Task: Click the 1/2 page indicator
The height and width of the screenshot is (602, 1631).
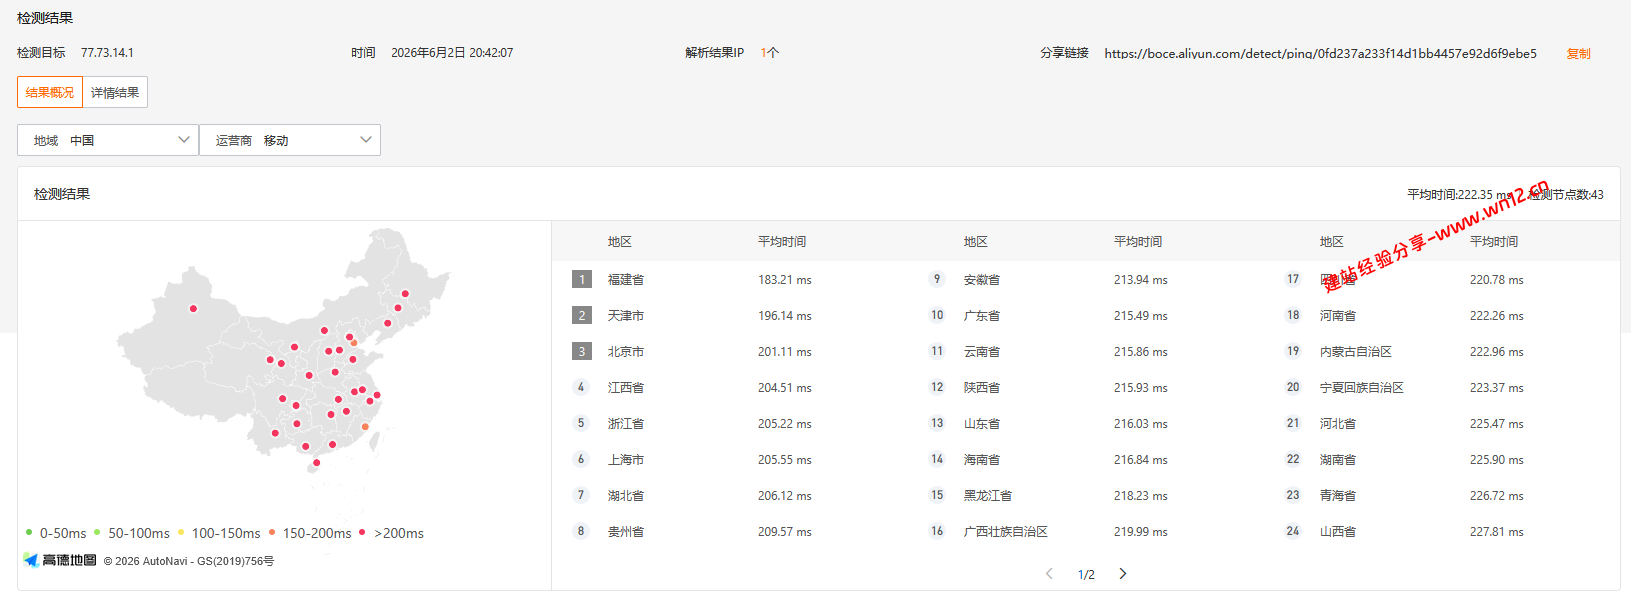Action: tap(1086, 575)
